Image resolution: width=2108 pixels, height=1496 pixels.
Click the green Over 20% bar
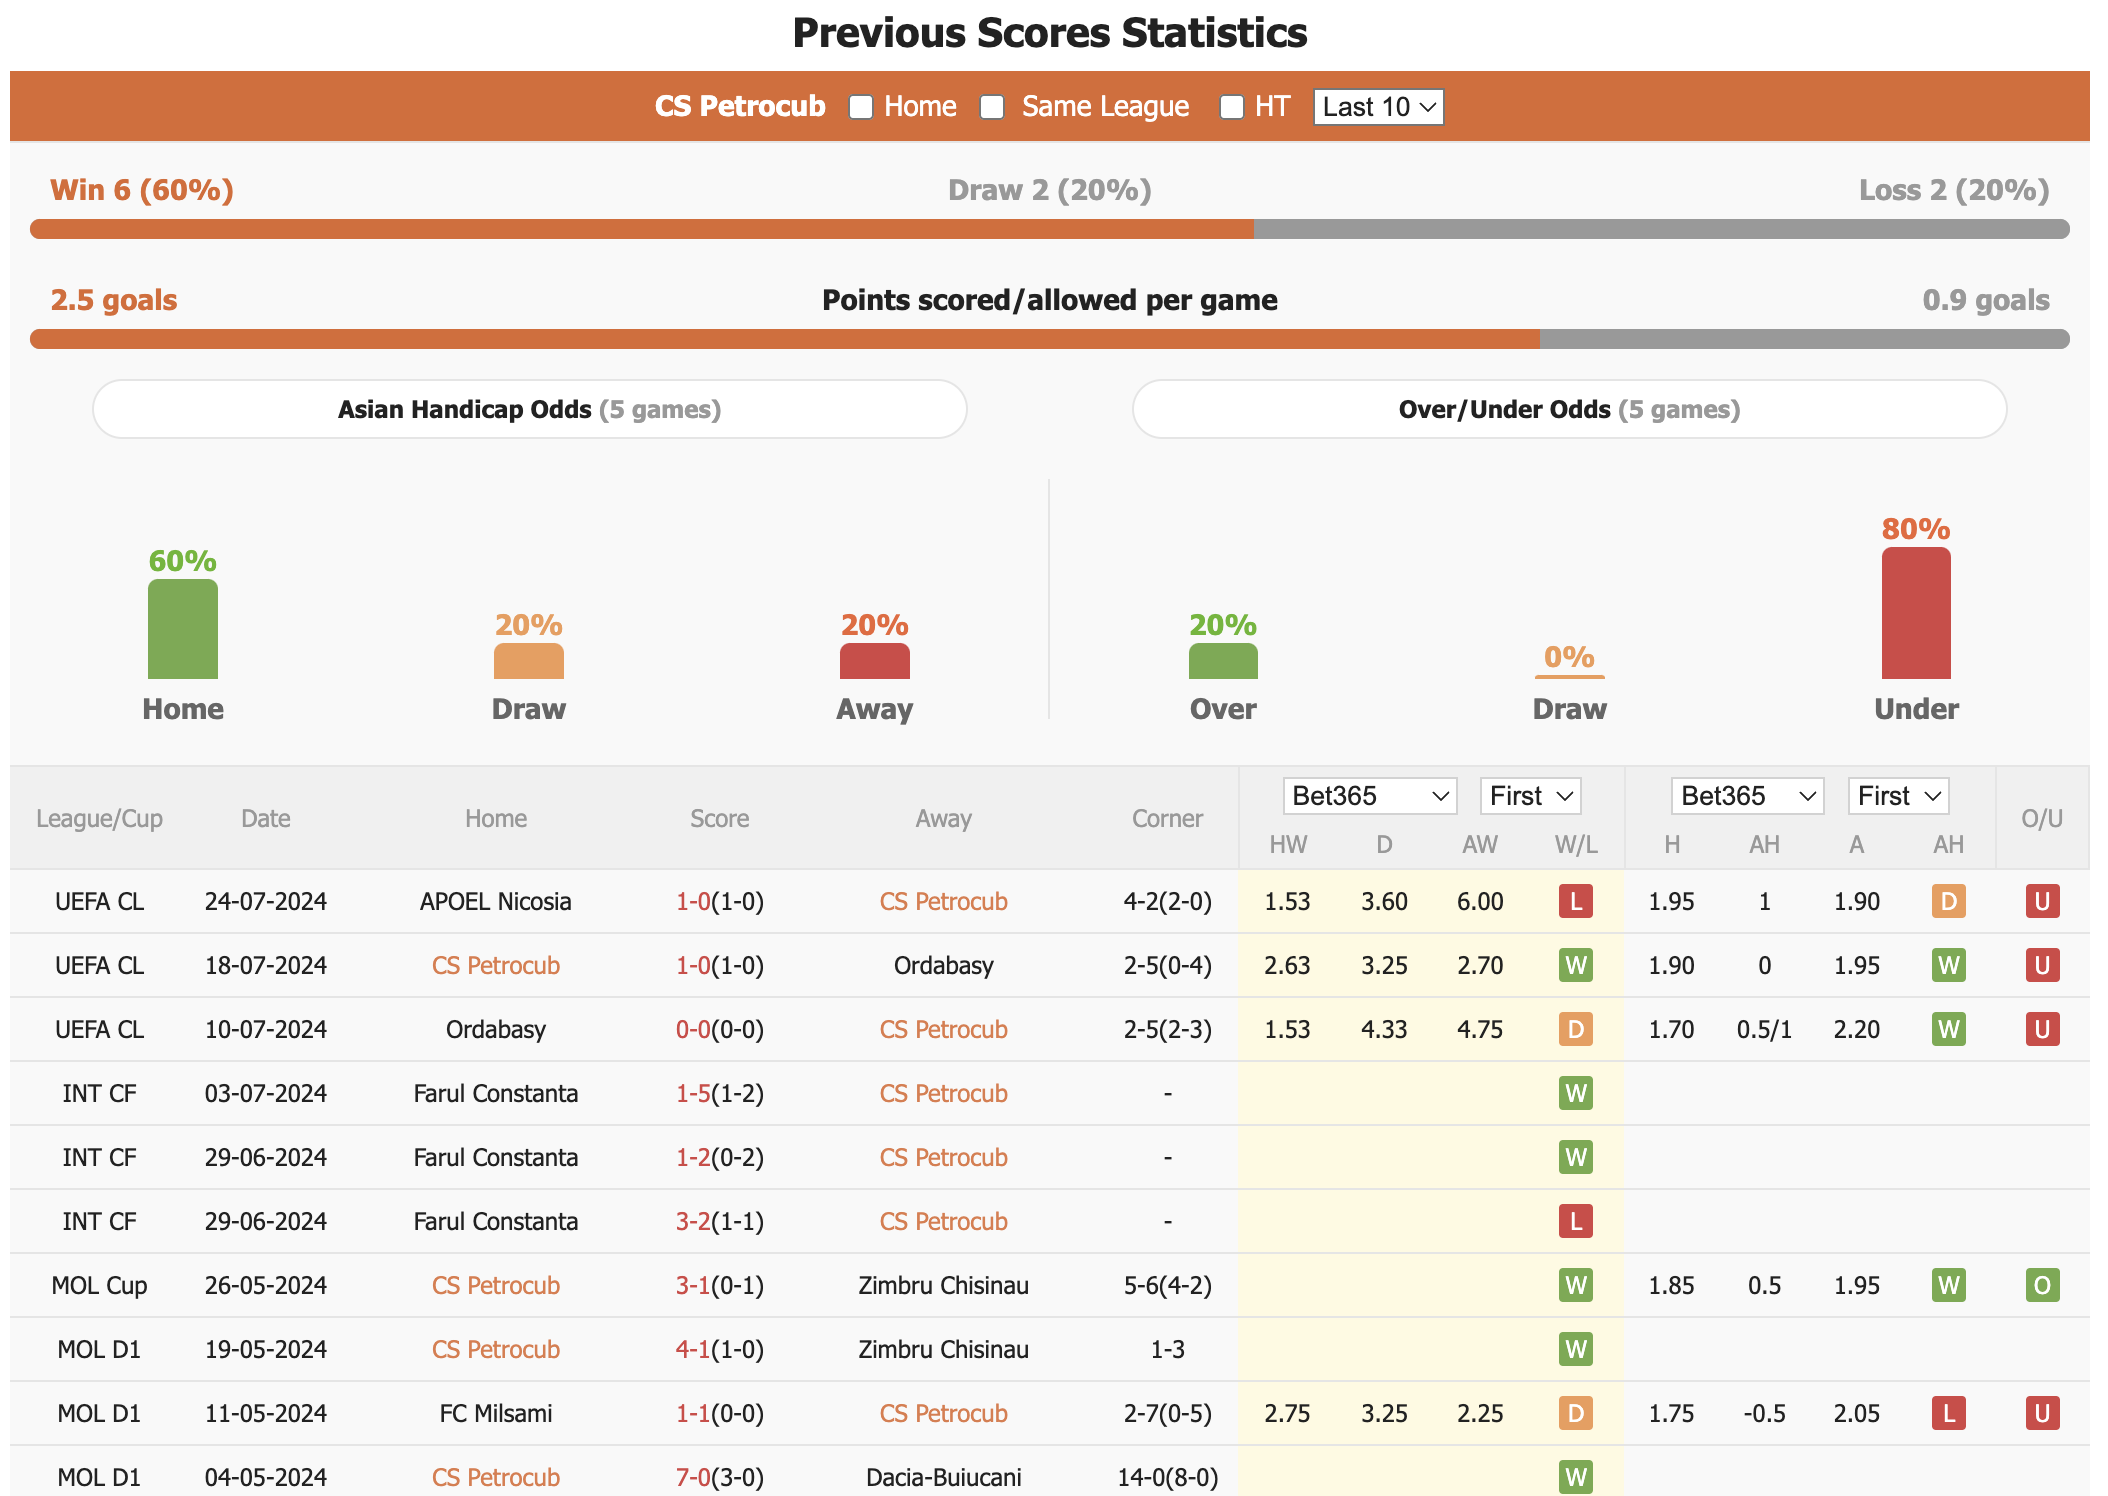1223,661
